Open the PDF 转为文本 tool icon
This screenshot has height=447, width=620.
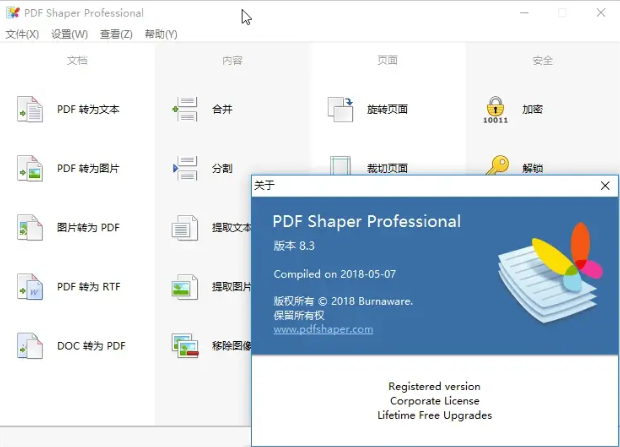point(30,109)
